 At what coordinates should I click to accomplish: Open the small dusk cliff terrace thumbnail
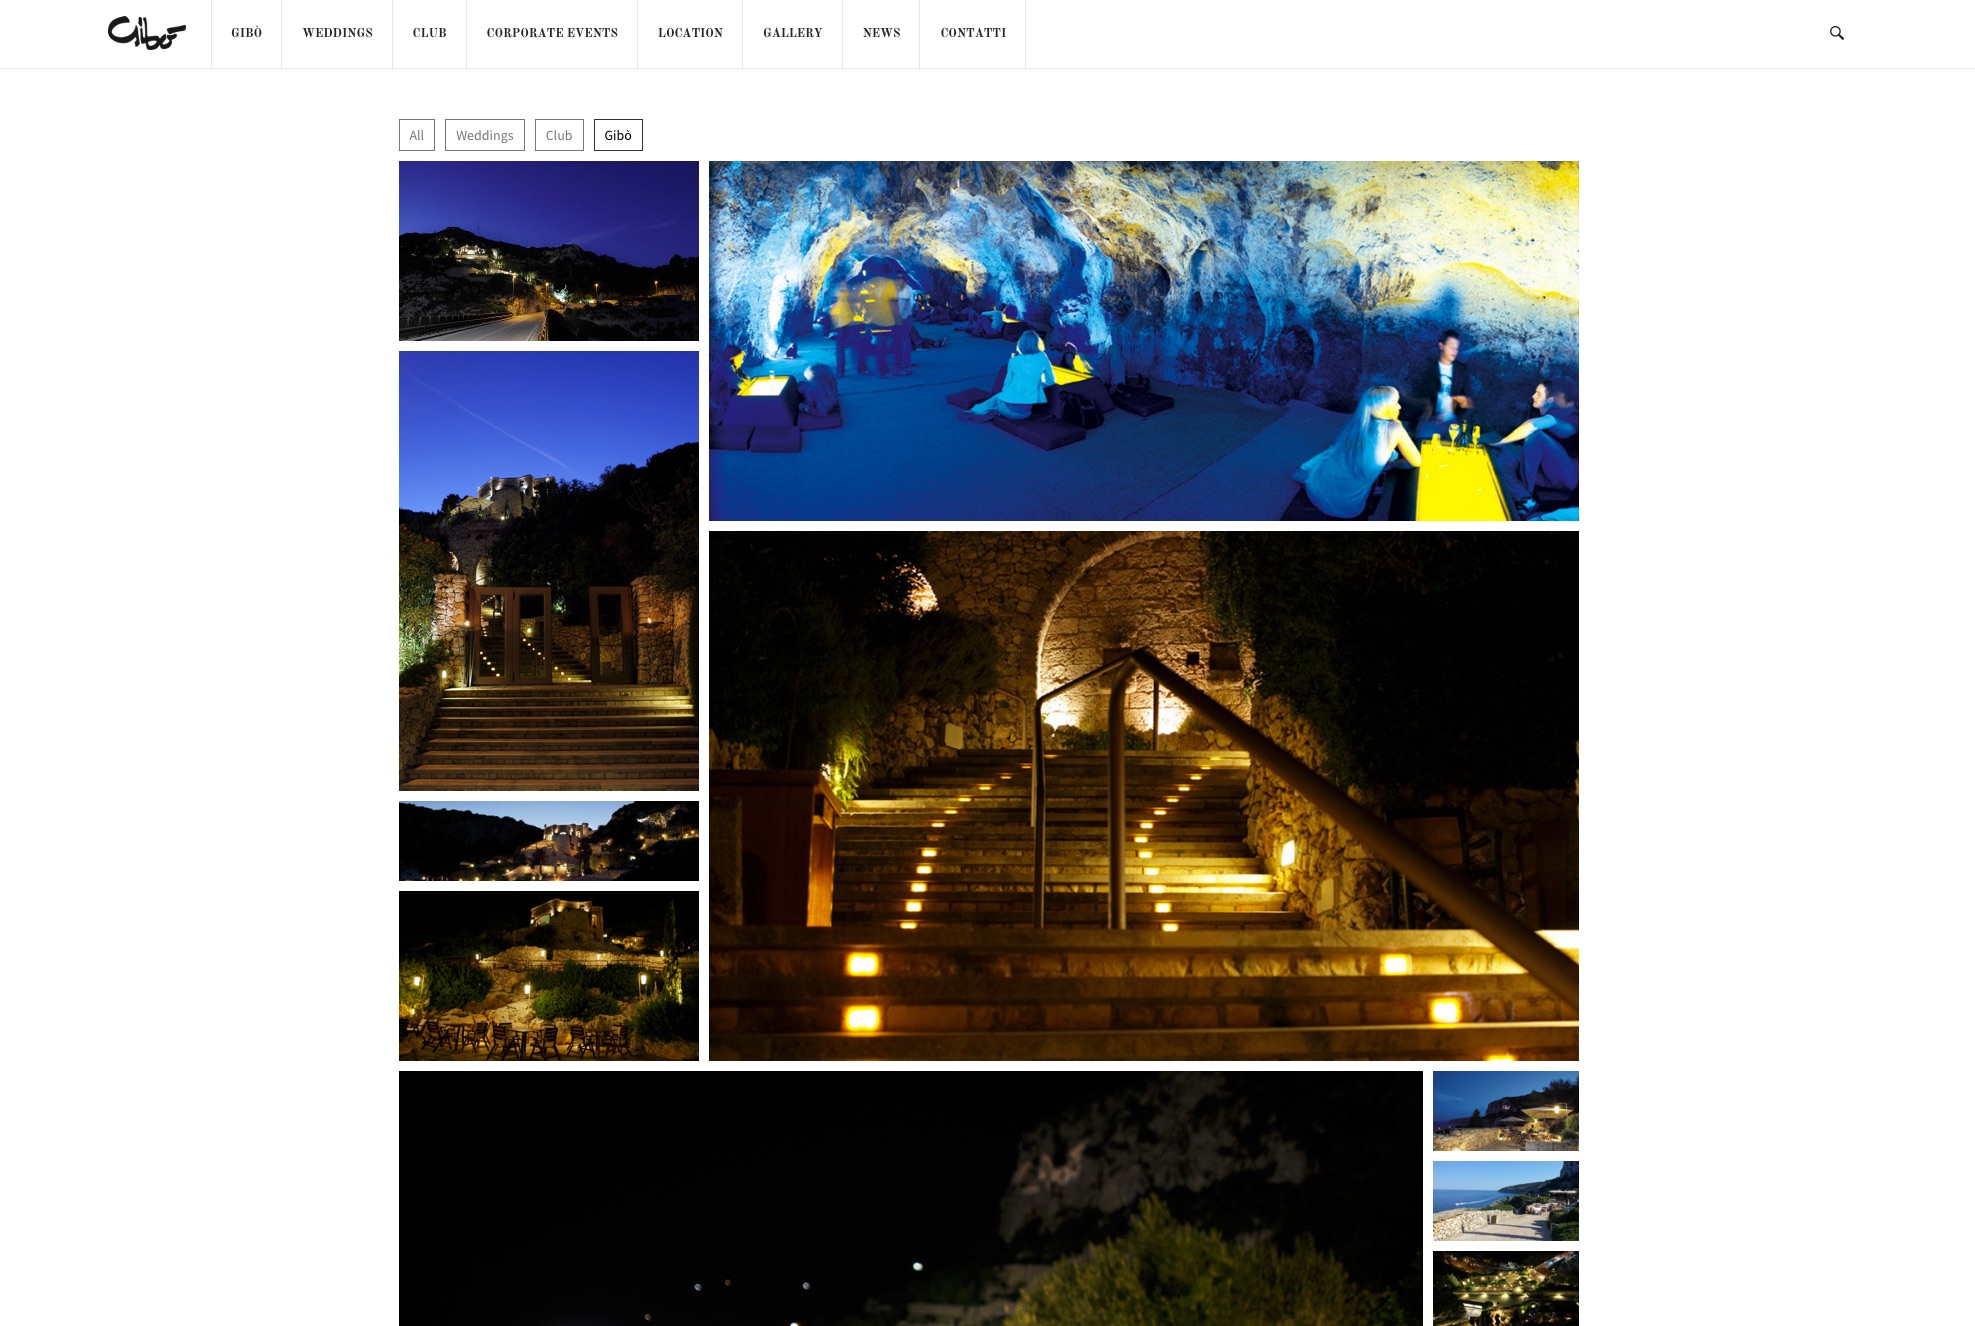pos(1506,1111)
